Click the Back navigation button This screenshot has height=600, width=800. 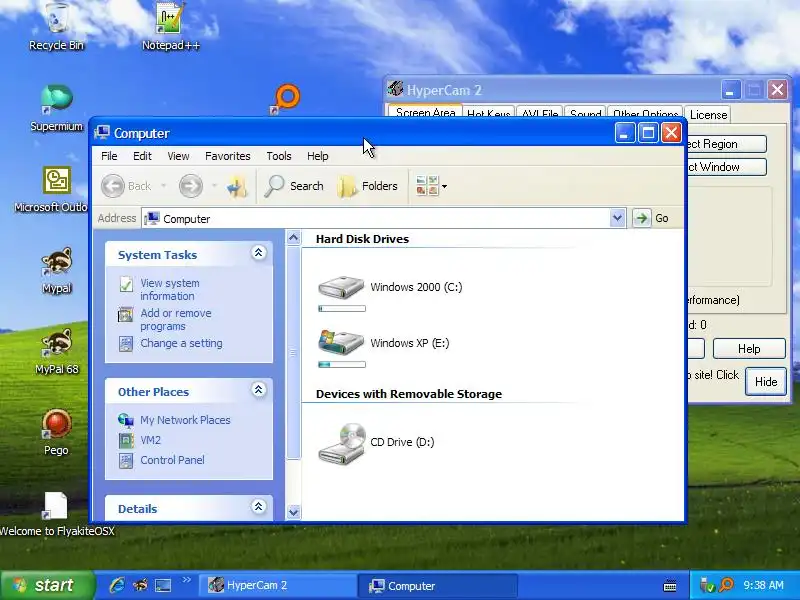(x=127, y=186)
